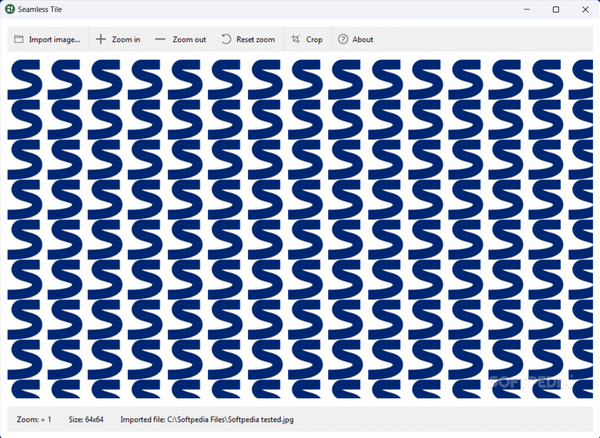The width and height of the screenshot is (600, 438).
Task: Close the Seamless Tile window
Action: (585, 9)
